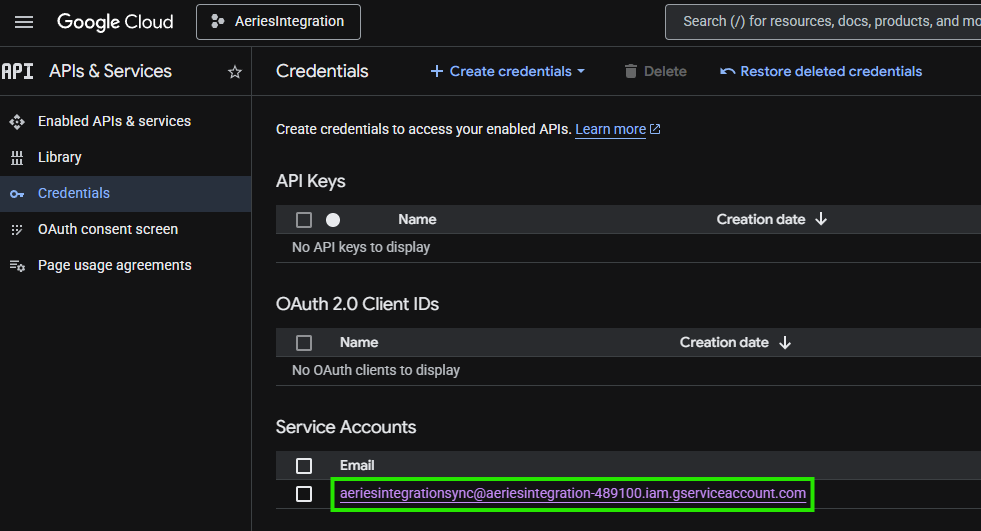Click the external link icon beside Learn more
Viewport: 981px width, 531px height.
click(655, 129)
